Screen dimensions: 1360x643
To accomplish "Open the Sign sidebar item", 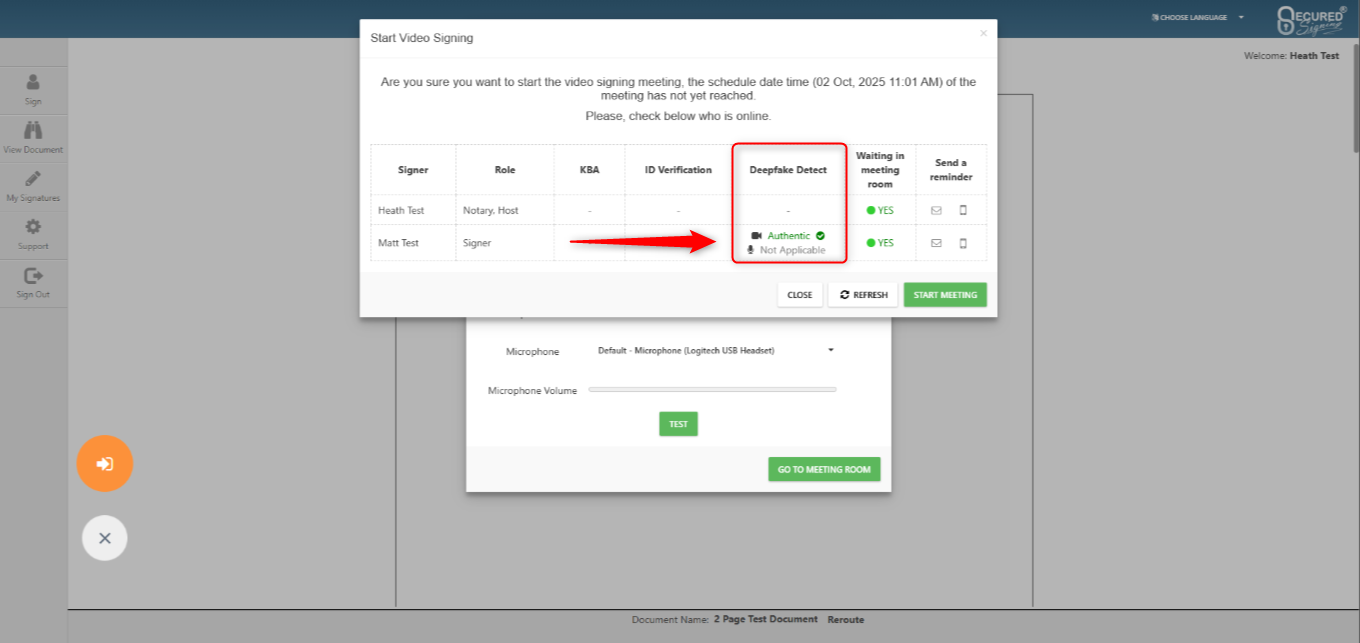I will [33, 90].
